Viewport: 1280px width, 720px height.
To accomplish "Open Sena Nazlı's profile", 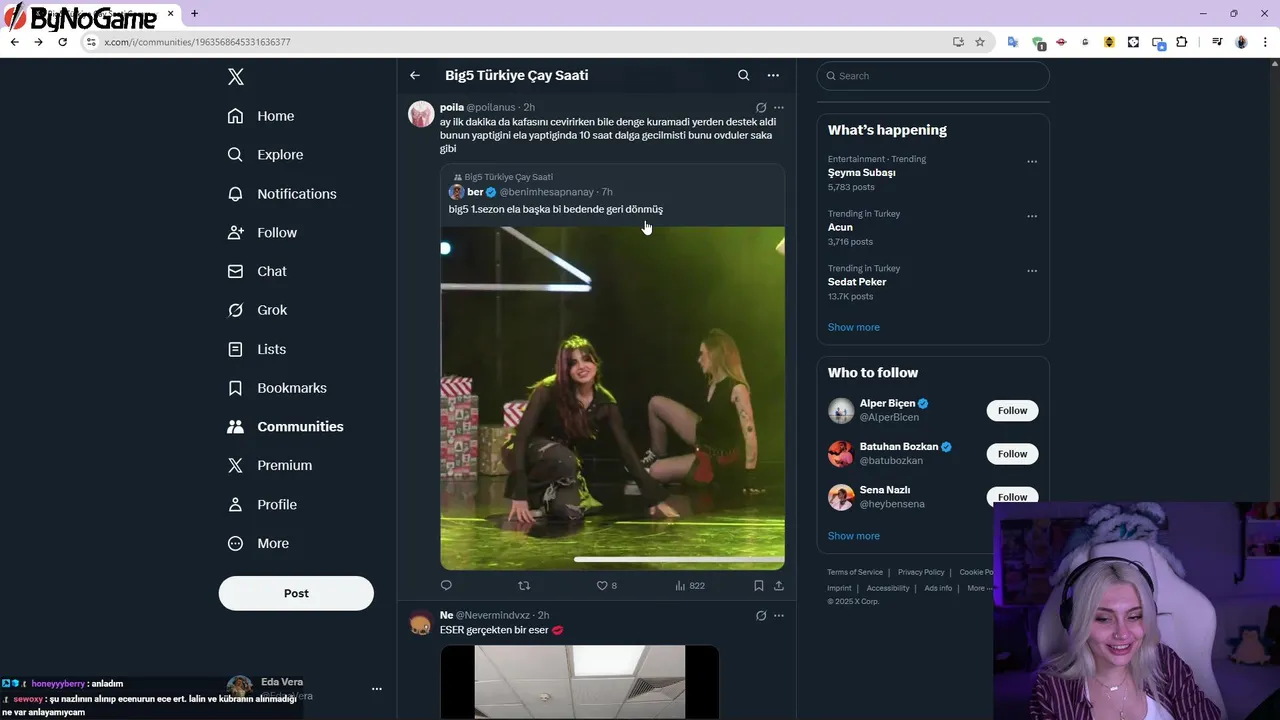I will [885, 490].
